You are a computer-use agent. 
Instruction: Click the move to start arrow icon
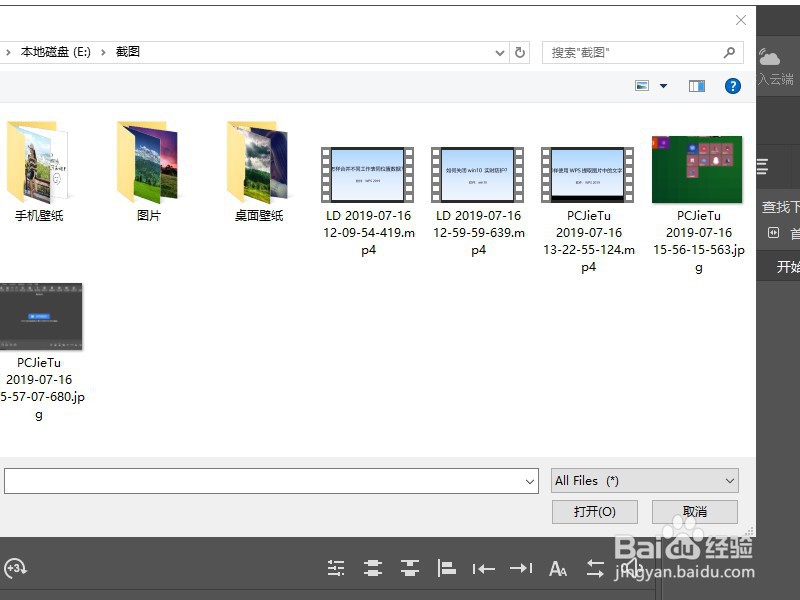click(x=484, y=568)
